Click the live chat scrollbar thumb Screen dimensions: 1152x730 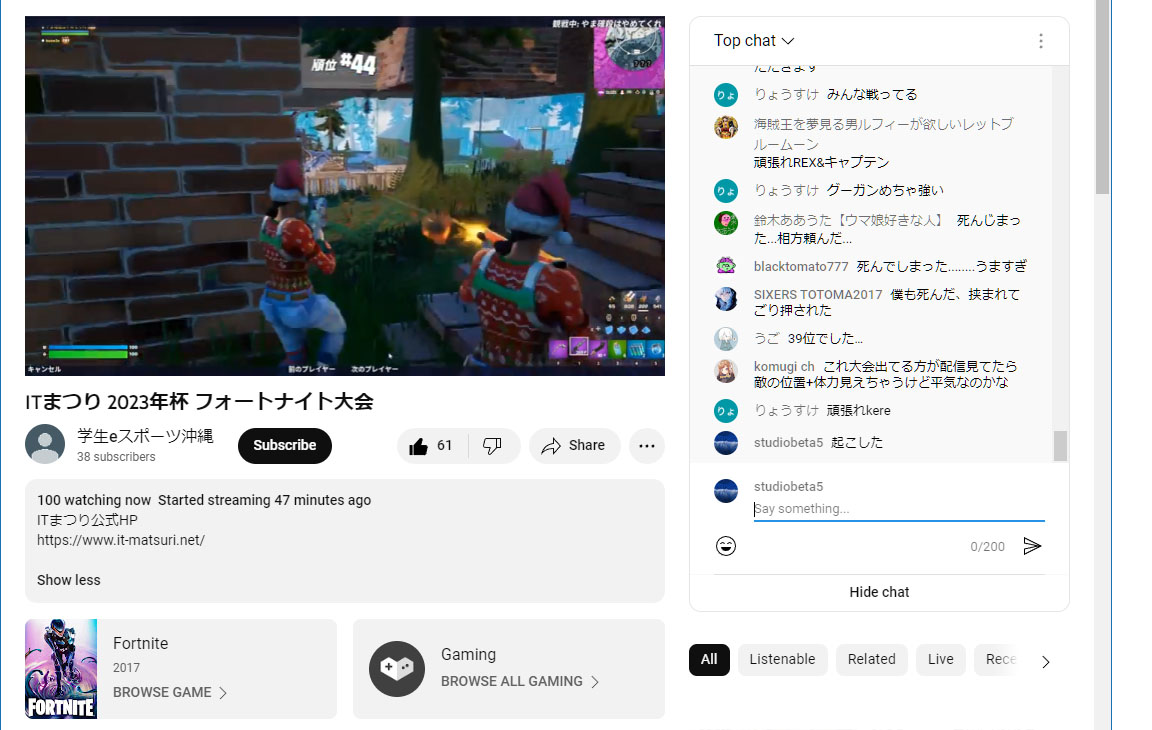click(x=1059, y=446)
